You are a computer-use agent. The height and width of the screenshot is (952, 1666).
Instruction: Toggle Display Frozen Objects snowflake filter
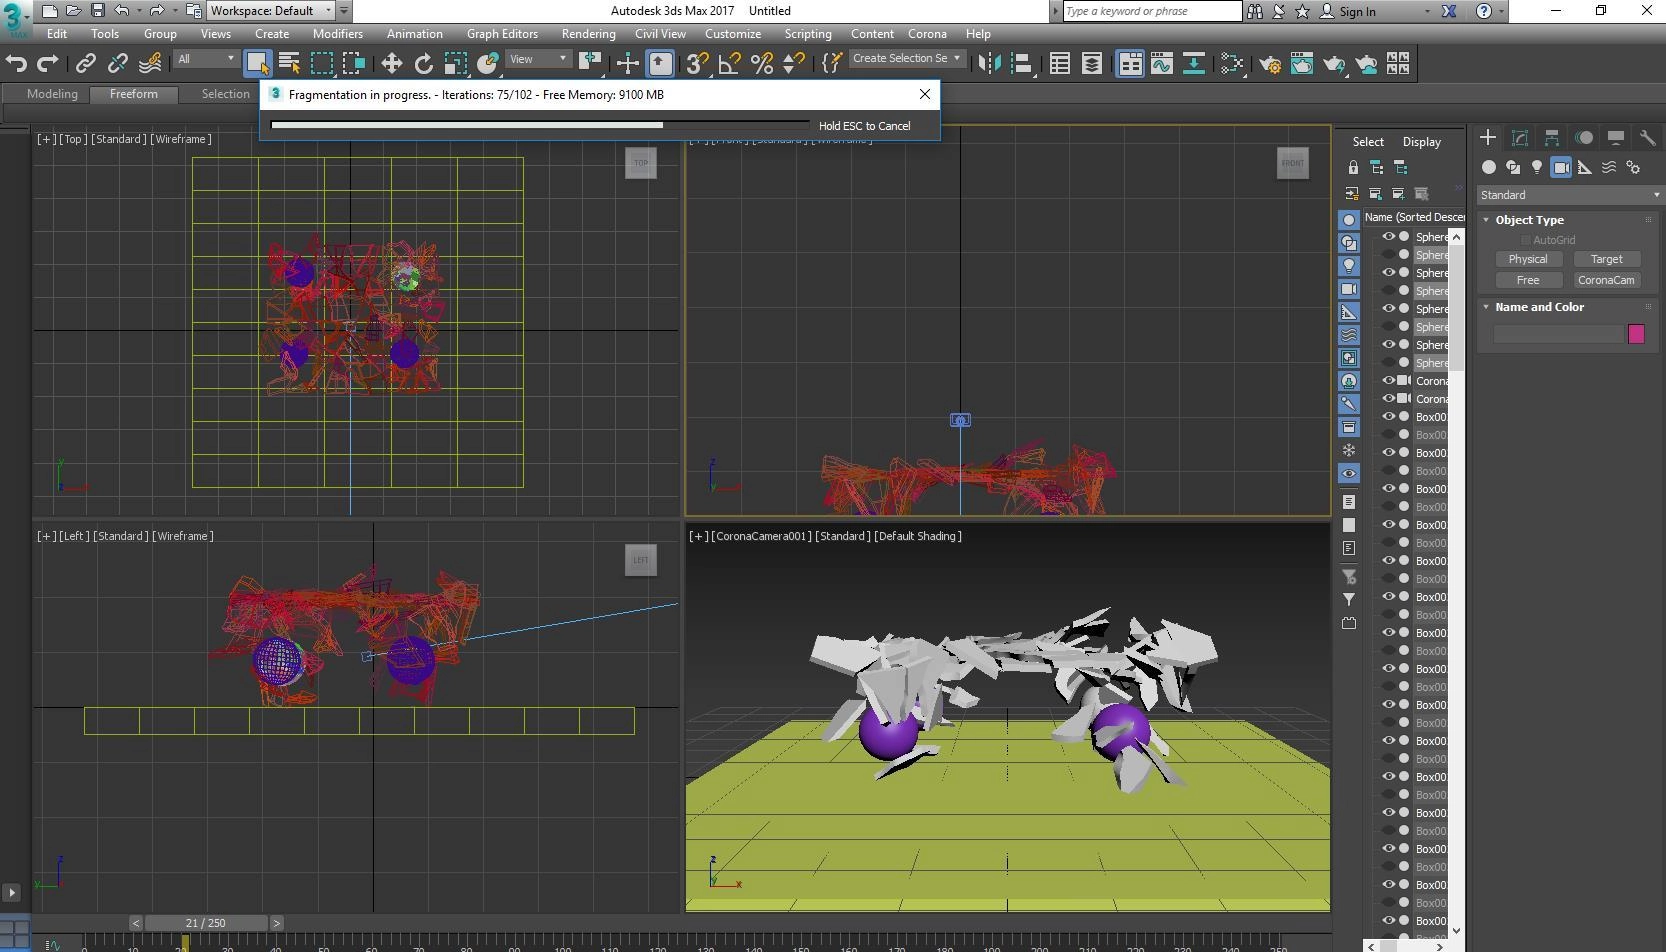pos(1349,450)
